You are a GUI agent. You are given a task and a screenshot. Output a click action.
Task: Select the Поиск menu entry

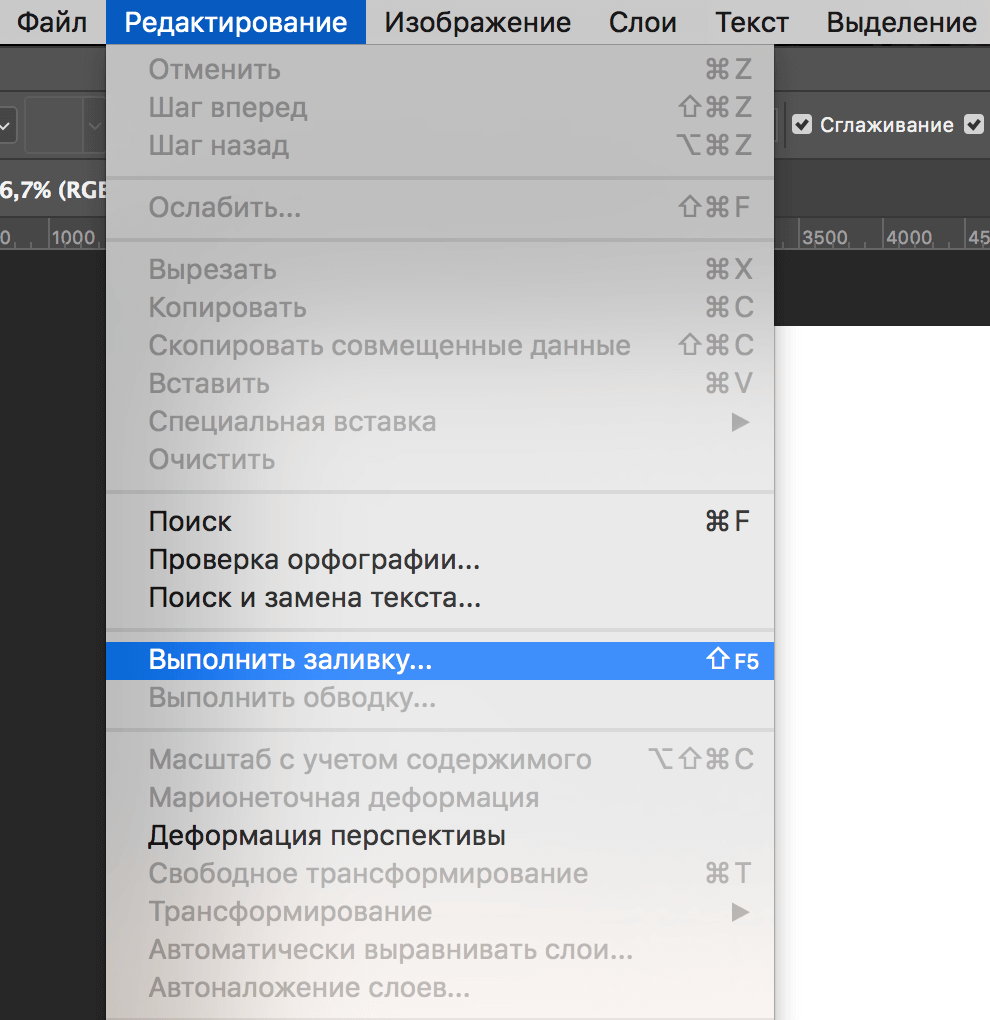(x=190, y=522)
